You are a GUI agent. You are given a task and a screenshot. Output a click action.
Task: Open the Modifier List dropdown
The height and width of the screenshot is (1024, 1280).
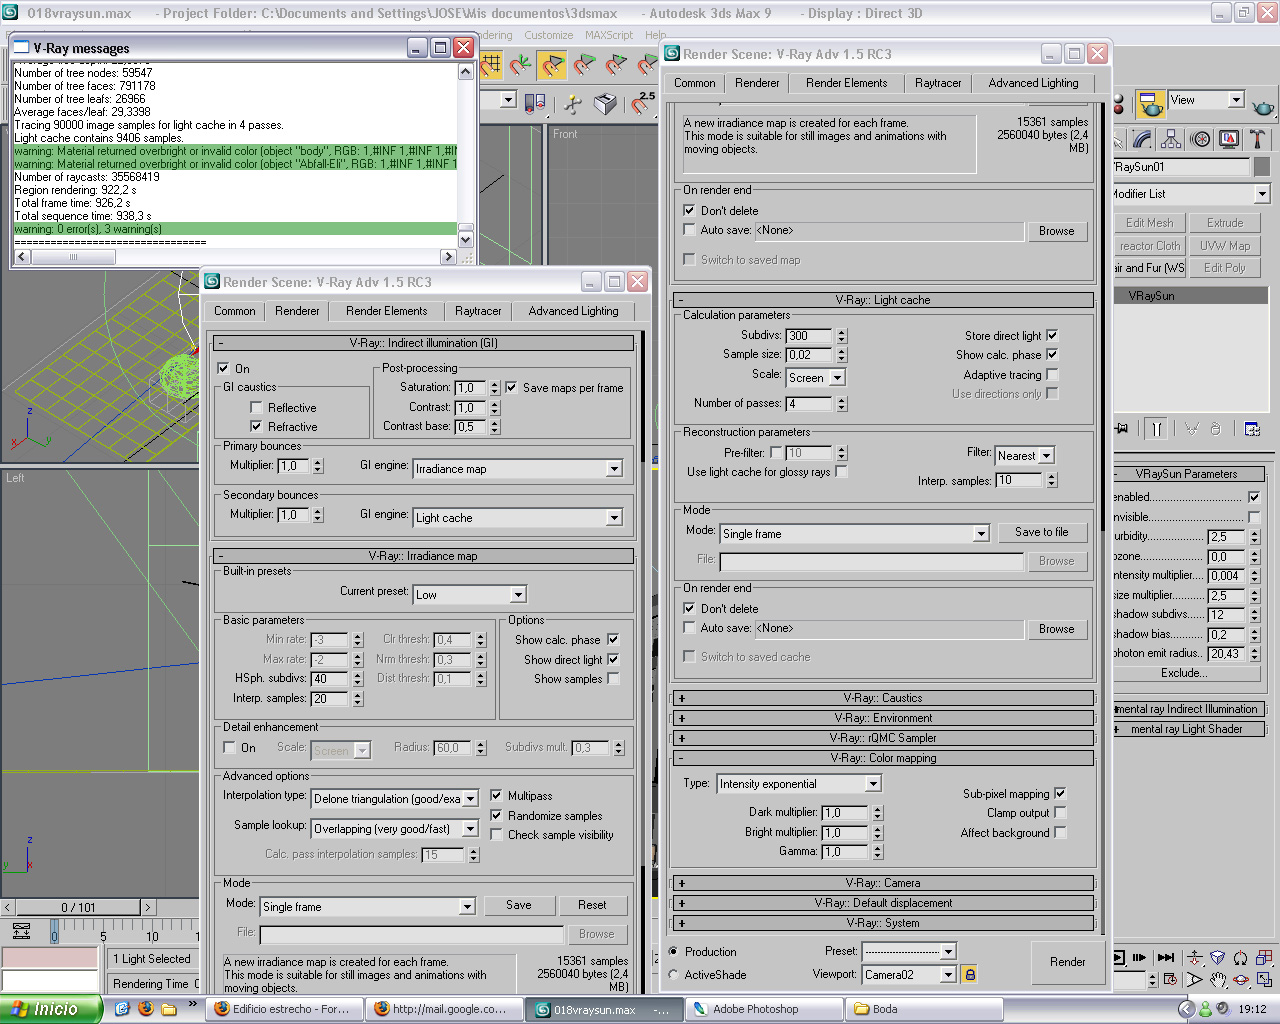(1190, 194)
